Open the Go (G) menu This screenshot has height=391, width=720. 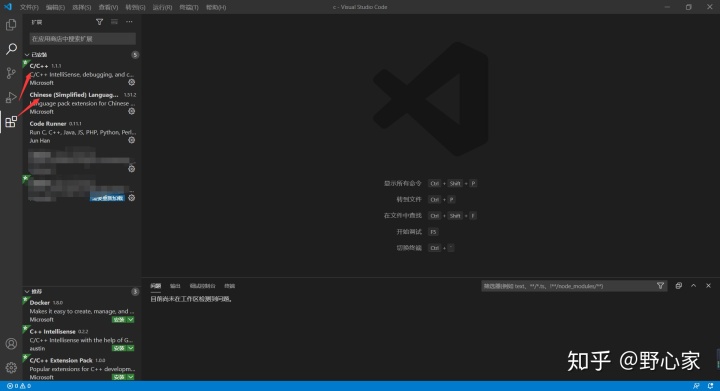135,7
